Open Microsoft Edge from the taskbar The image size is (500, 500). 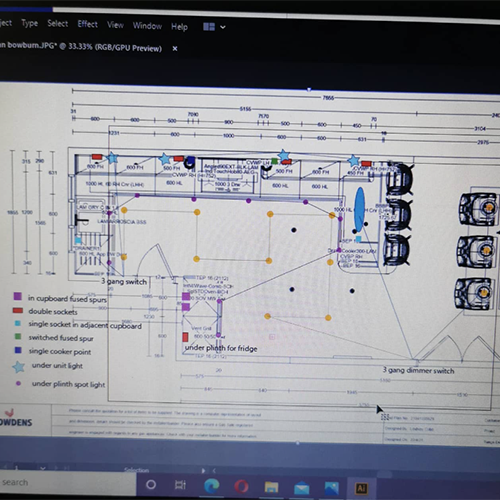(212, 486)
